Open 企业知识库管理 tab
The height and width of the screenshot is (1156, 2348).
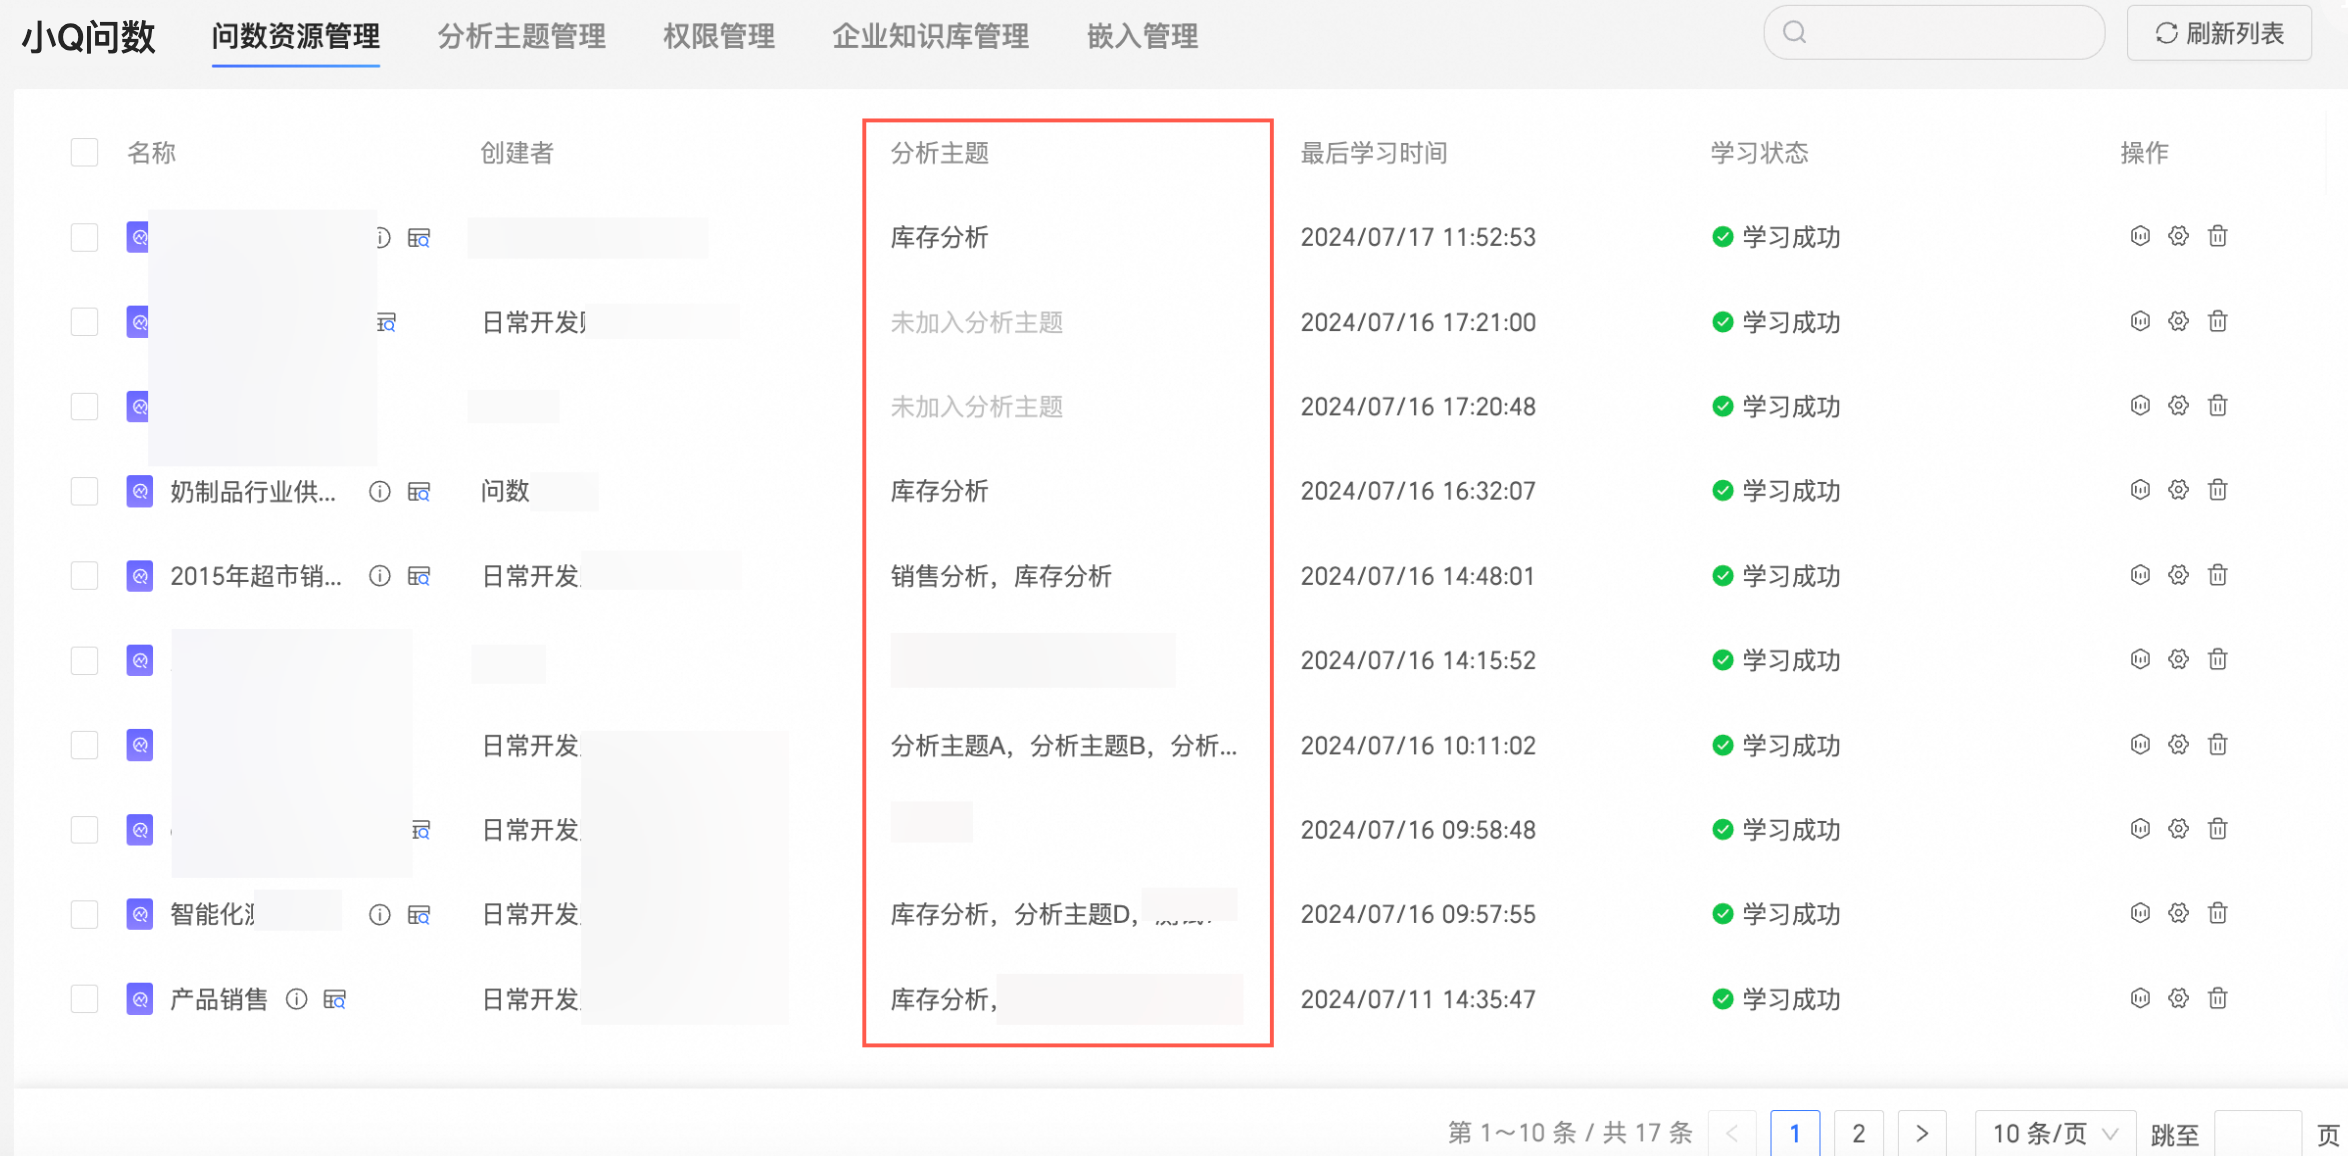[x=931, y=36]
